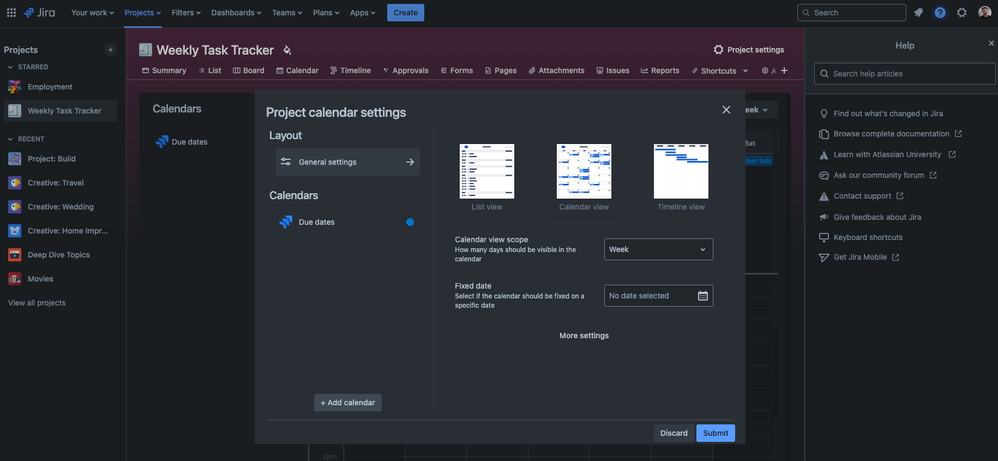Open the Reports tab
This screenshot has width=998, height=461.
pyautogui.click(x=660, y=71)
